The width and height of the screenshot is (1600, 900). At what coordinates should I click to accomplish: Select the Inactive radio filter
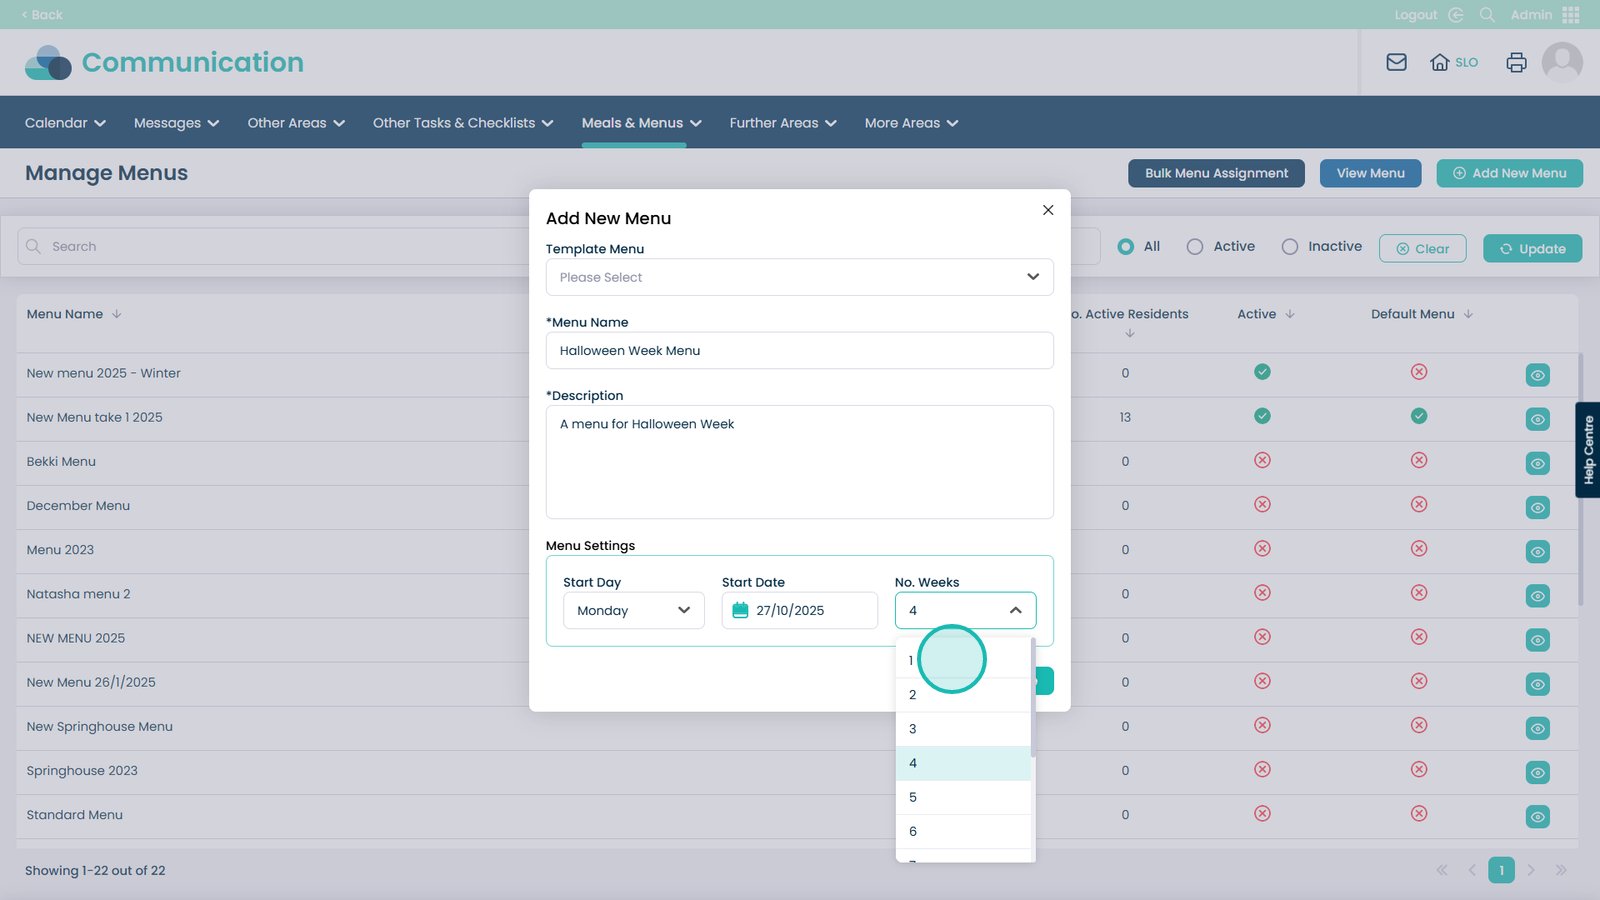coord(1290,247)
